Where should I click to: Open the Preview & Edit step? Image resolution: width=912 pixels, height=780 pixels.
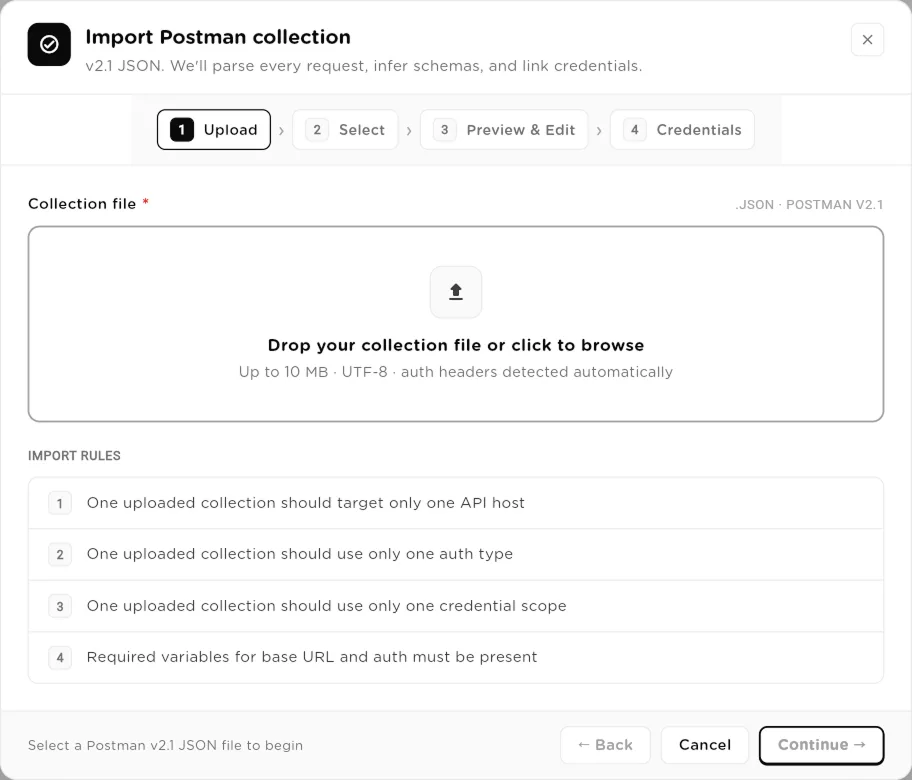tap(504, 130)
